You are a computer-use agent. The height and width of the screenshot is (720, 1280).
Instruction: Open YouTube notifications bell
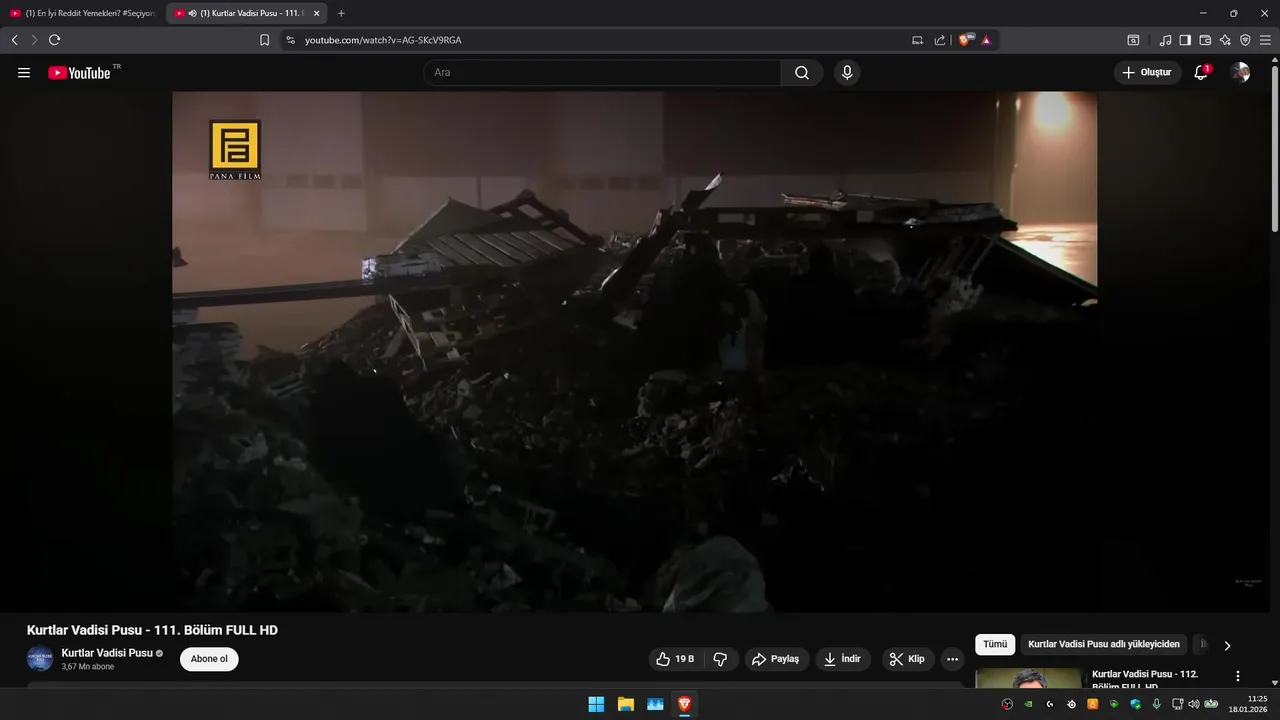(1201, 72)
